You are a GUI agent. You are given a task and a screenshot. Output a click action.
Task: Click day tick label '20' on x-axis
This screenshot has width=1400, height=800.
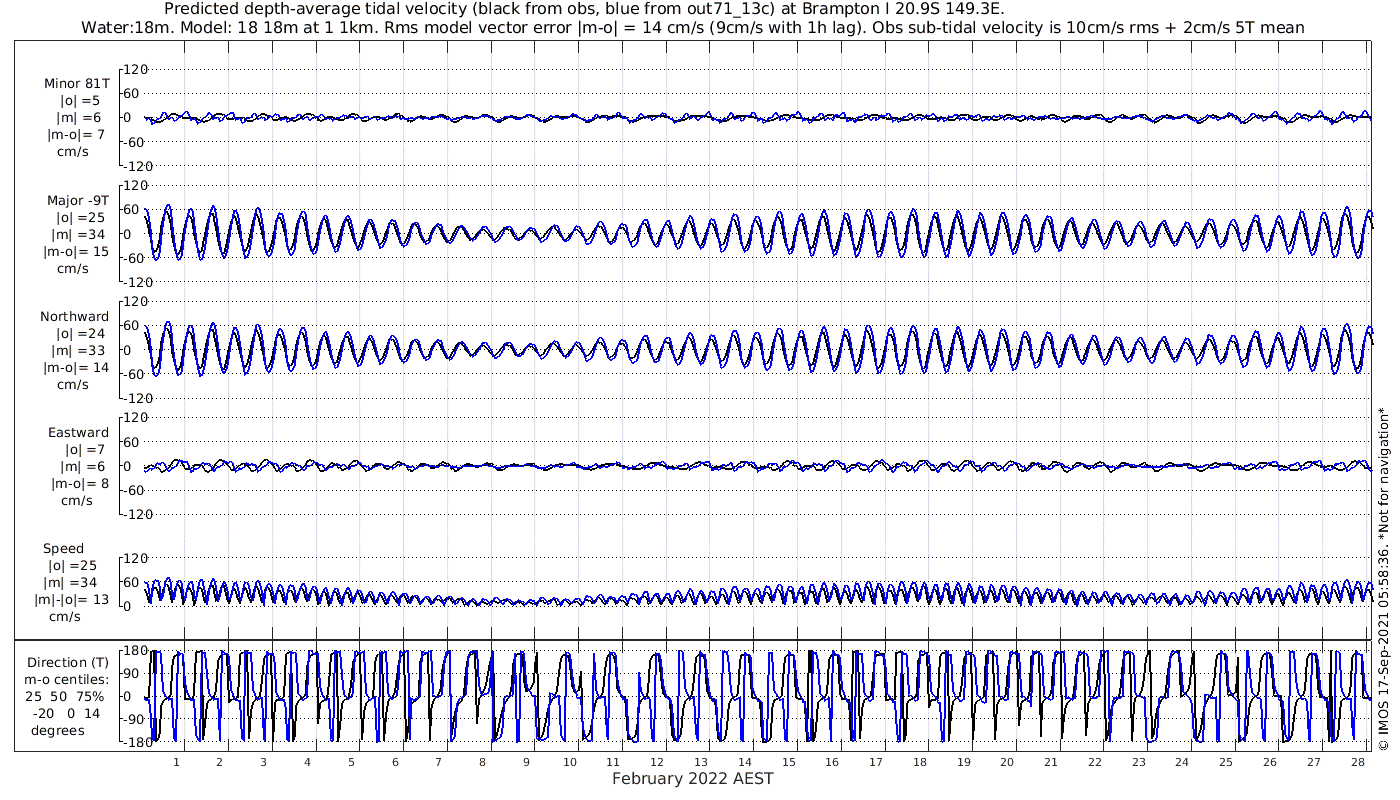pos(1007,762)
